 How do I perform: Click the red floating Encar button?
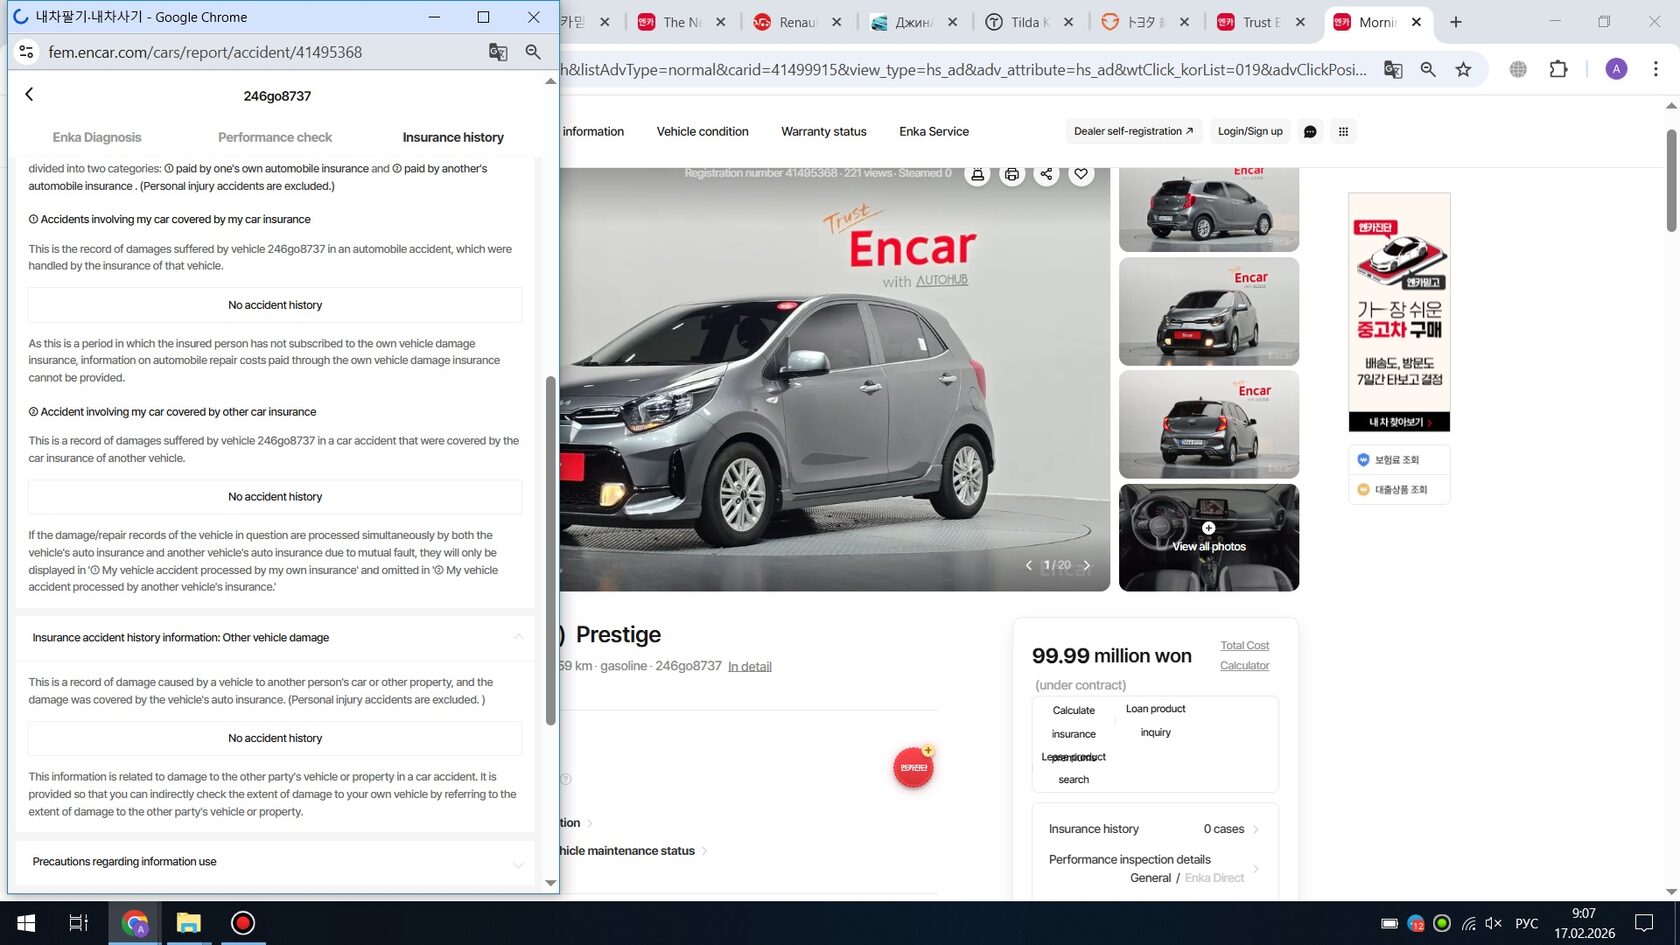pyautogui.click(x=913, y=767)
